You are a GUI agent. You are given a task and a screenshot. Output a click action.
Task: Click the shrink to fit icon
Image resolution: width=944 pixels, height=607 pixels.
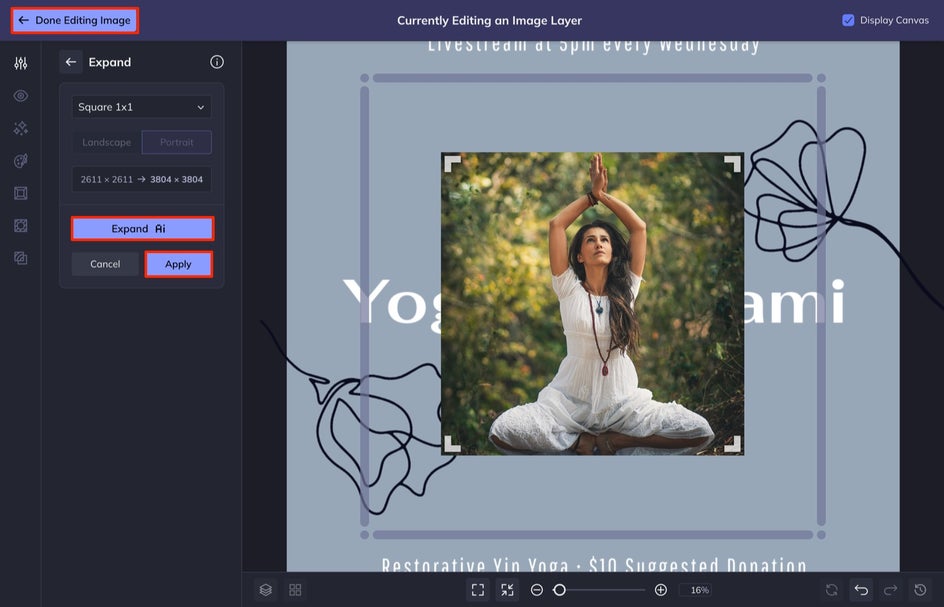click(507, 590)
